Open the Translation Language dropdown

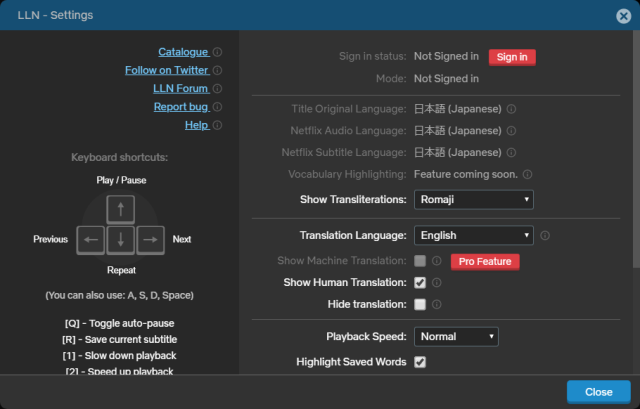(x=473, y=236)
